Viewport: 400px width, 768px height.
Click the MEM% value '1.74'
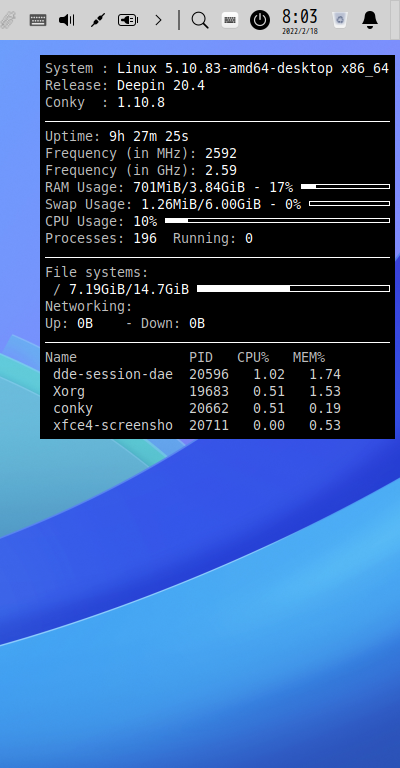pos(325,375)
